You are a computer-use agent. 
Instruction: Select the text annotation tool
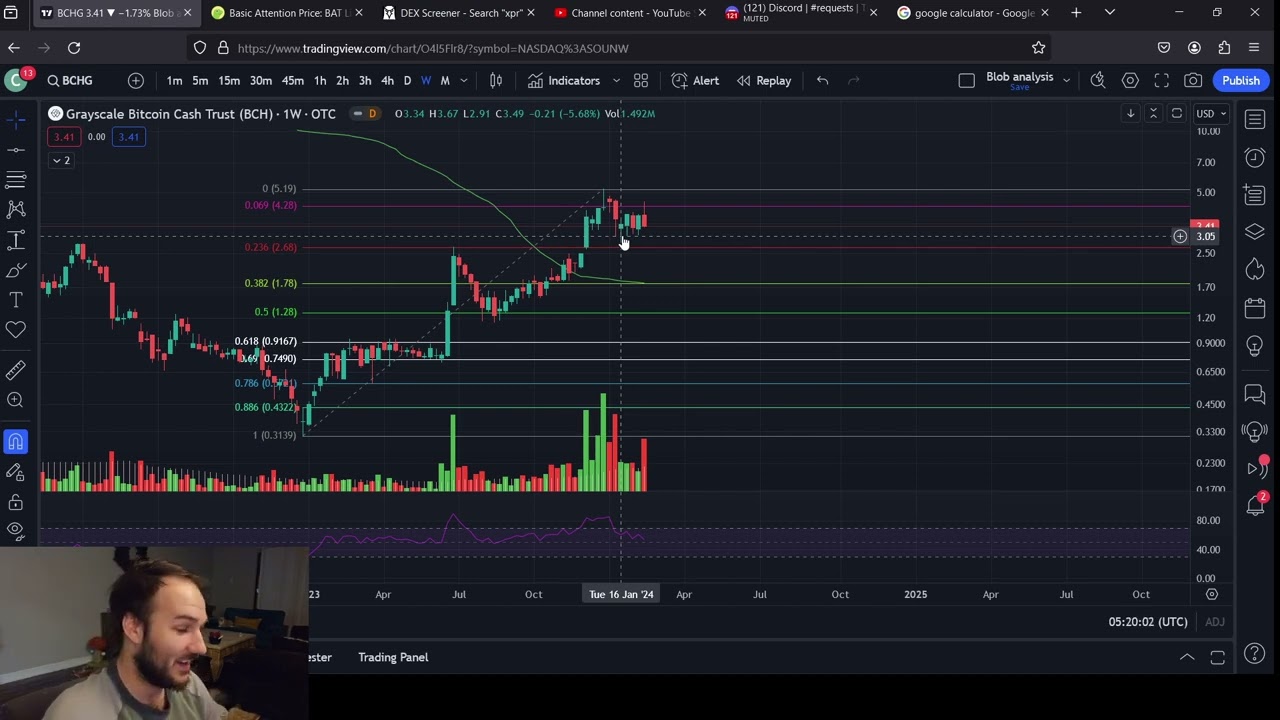click(16, 300)
